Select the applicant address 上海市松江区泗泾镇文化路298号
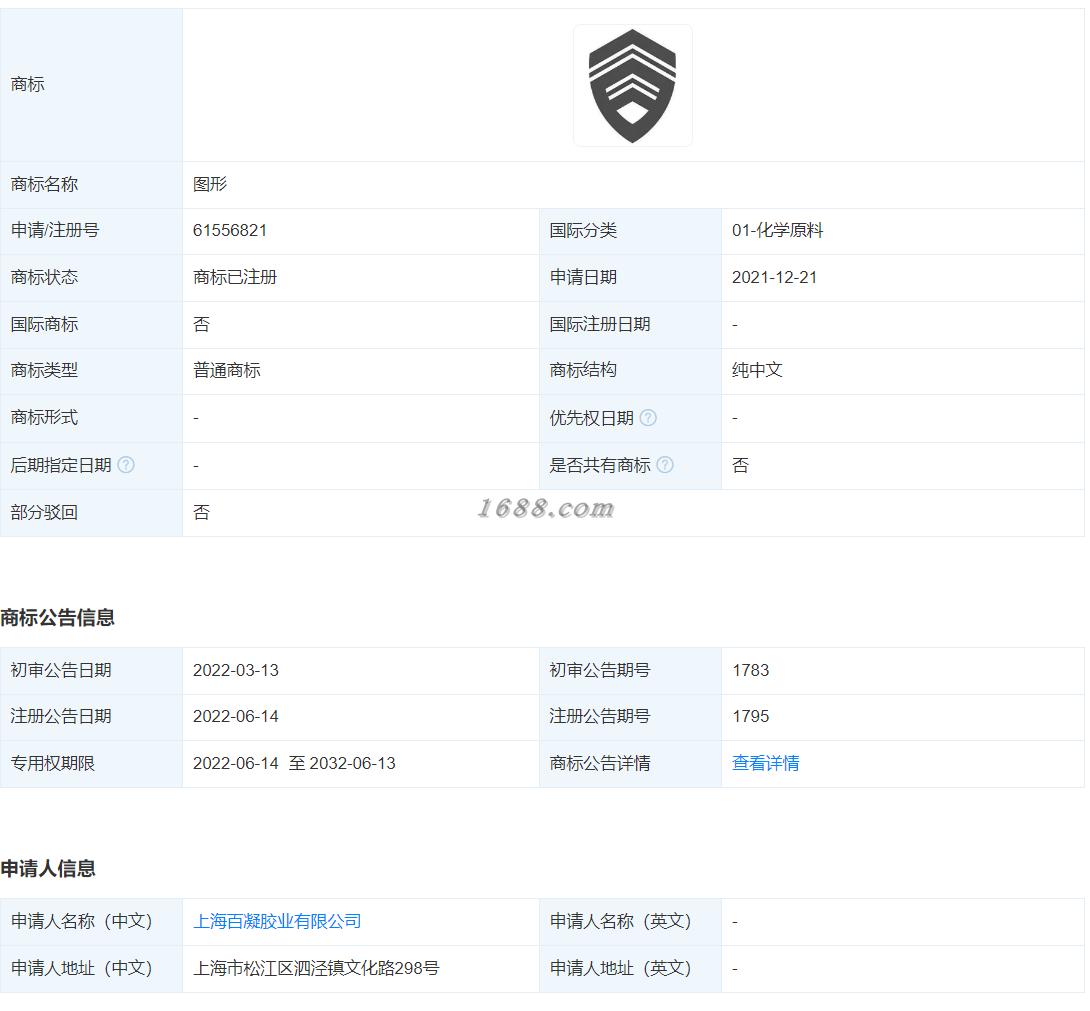 click(316, 968)
